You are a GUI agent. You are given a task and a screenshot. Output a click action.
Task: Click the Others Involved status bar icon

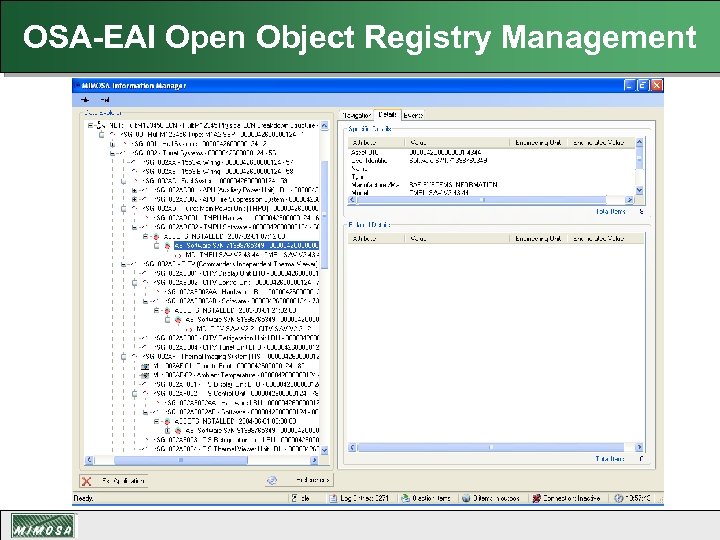pyautogui.click(x=466, y=498)
